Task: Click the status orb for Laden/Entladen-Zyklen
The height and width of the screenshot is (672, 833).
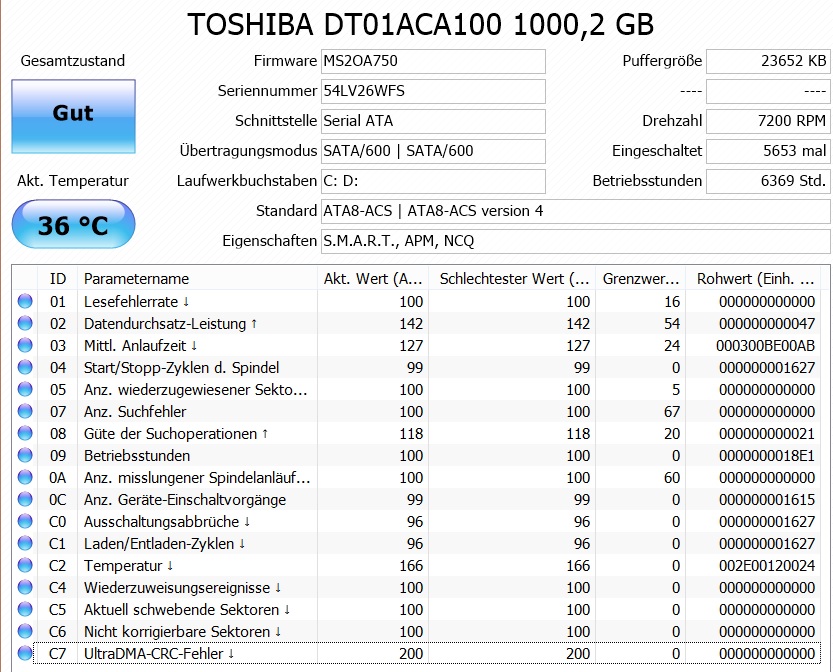Action: pyautogui.click(x=25, y=543)
